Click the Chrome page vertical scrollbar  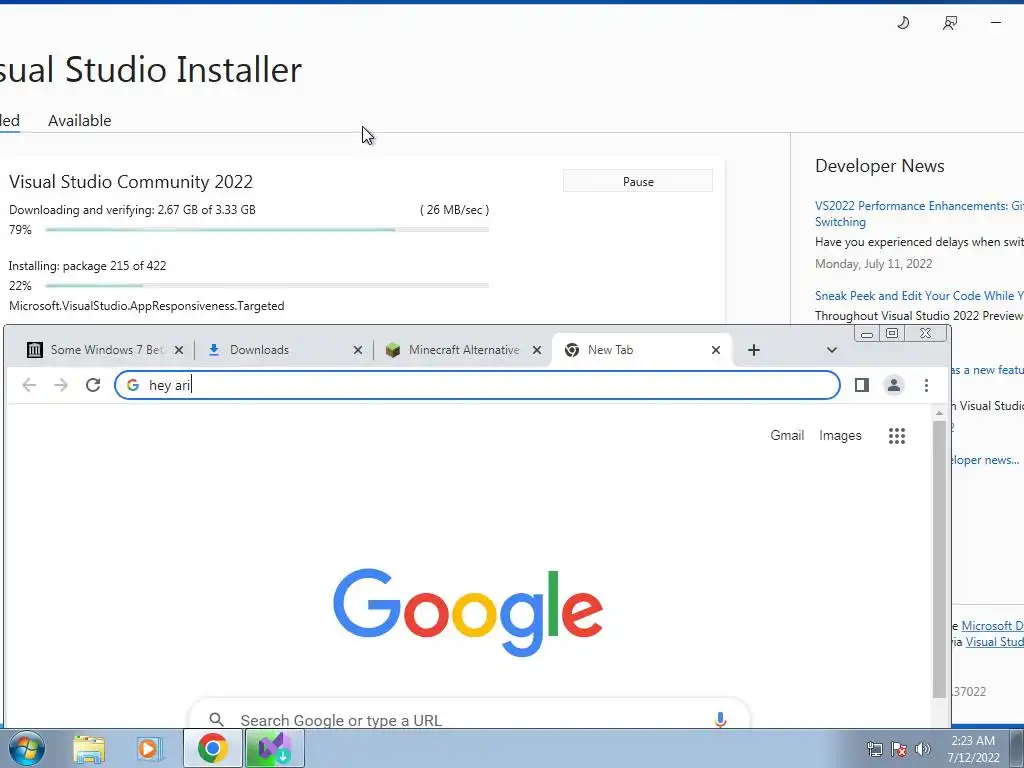click(x=939, y=559)
